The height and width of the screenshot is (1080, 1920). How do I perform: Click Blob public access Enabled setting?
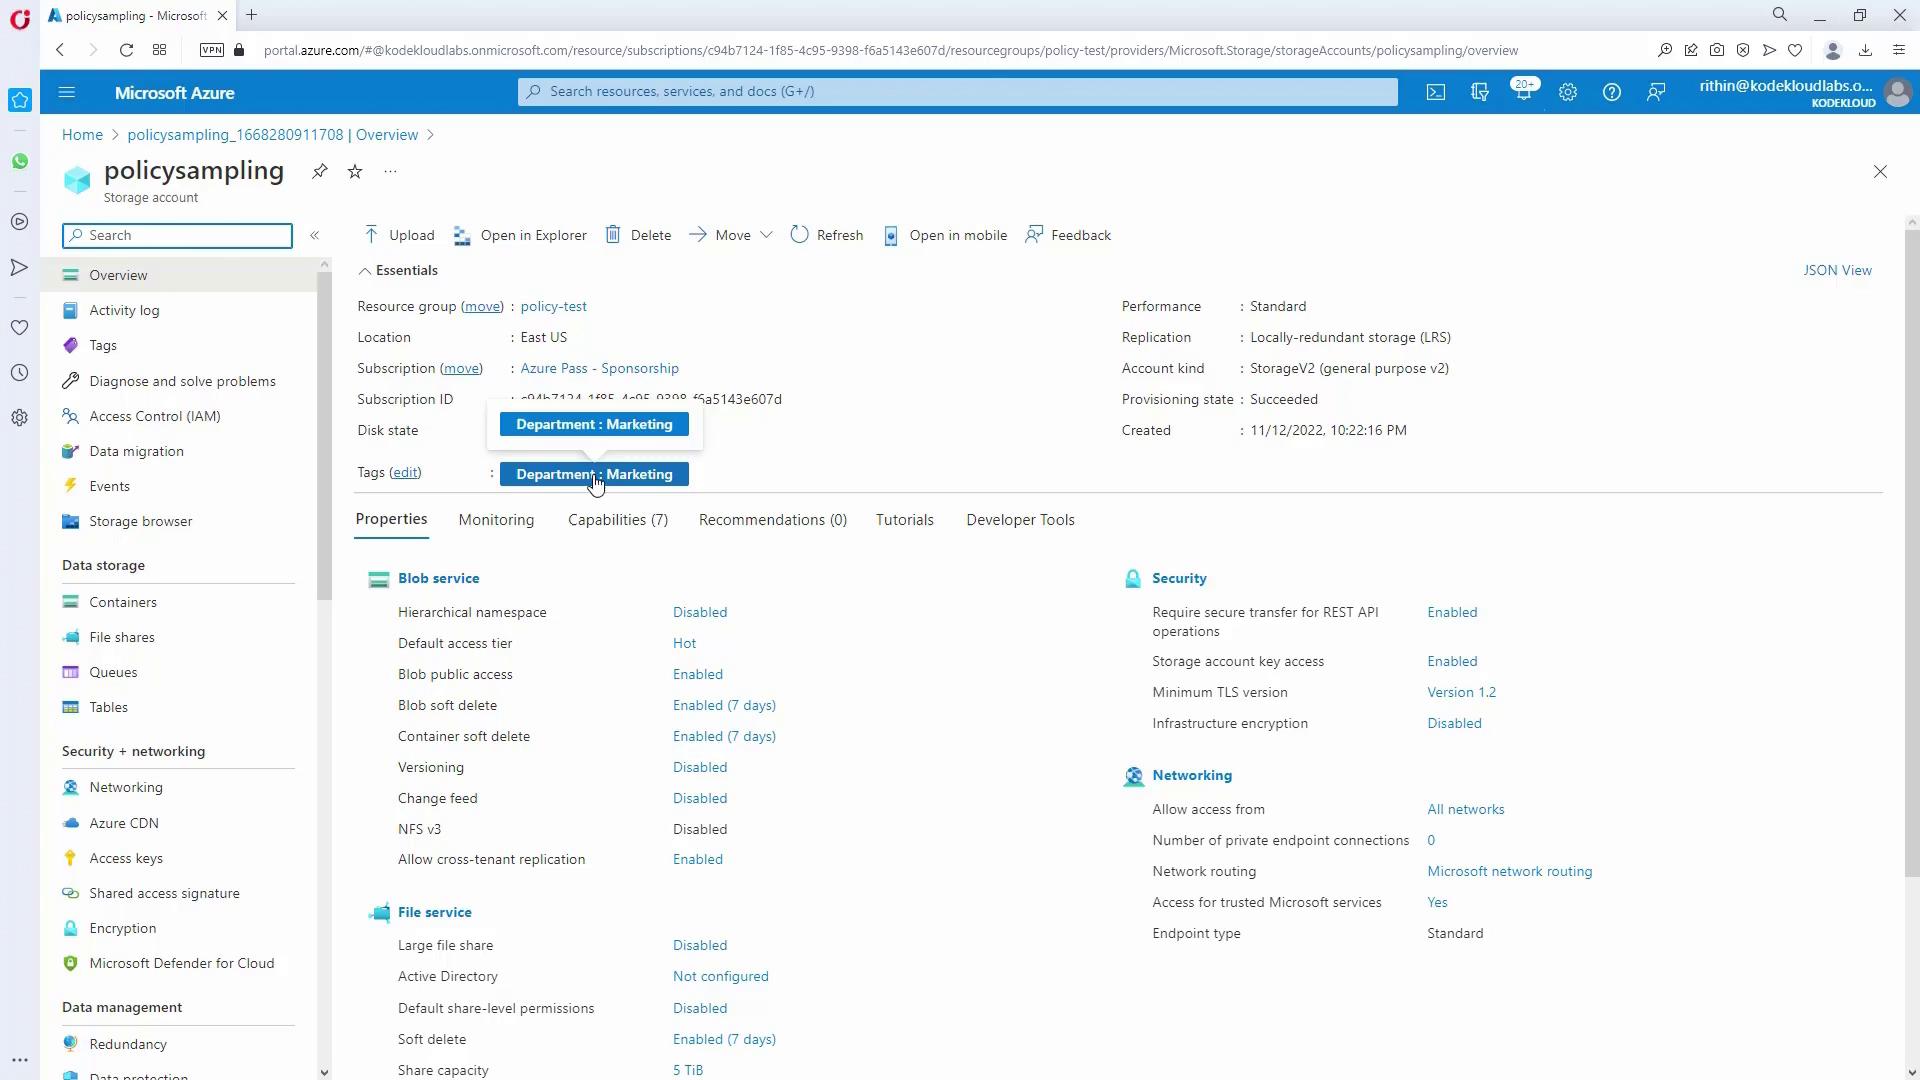point(698,675)
